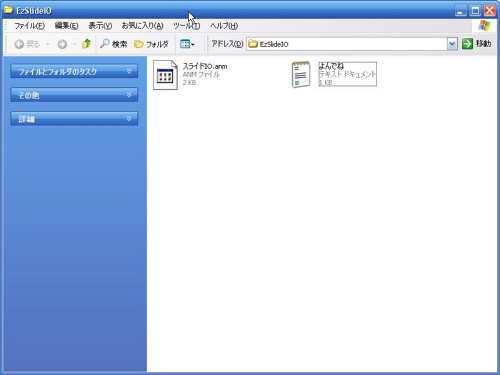
Task: Select the スライドIO.anm file icon
Action: point(165,75)
